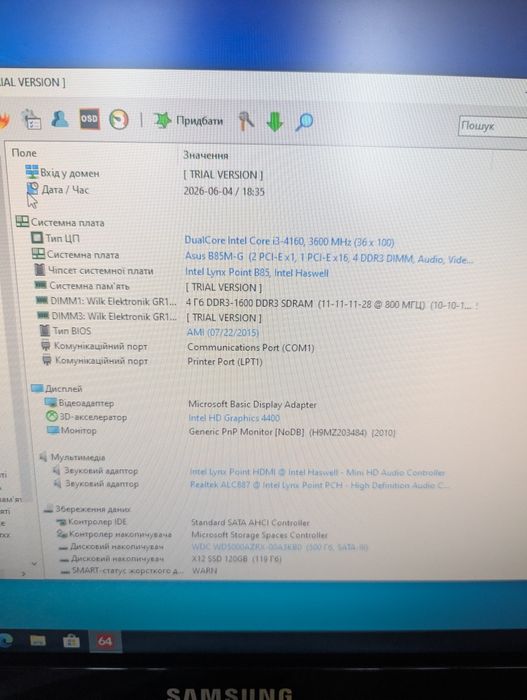The width and height of the screenshot is (527, 700).
Task: Select the Microsoft Basic Display Adapter value
Action: (x=252, y=404)
